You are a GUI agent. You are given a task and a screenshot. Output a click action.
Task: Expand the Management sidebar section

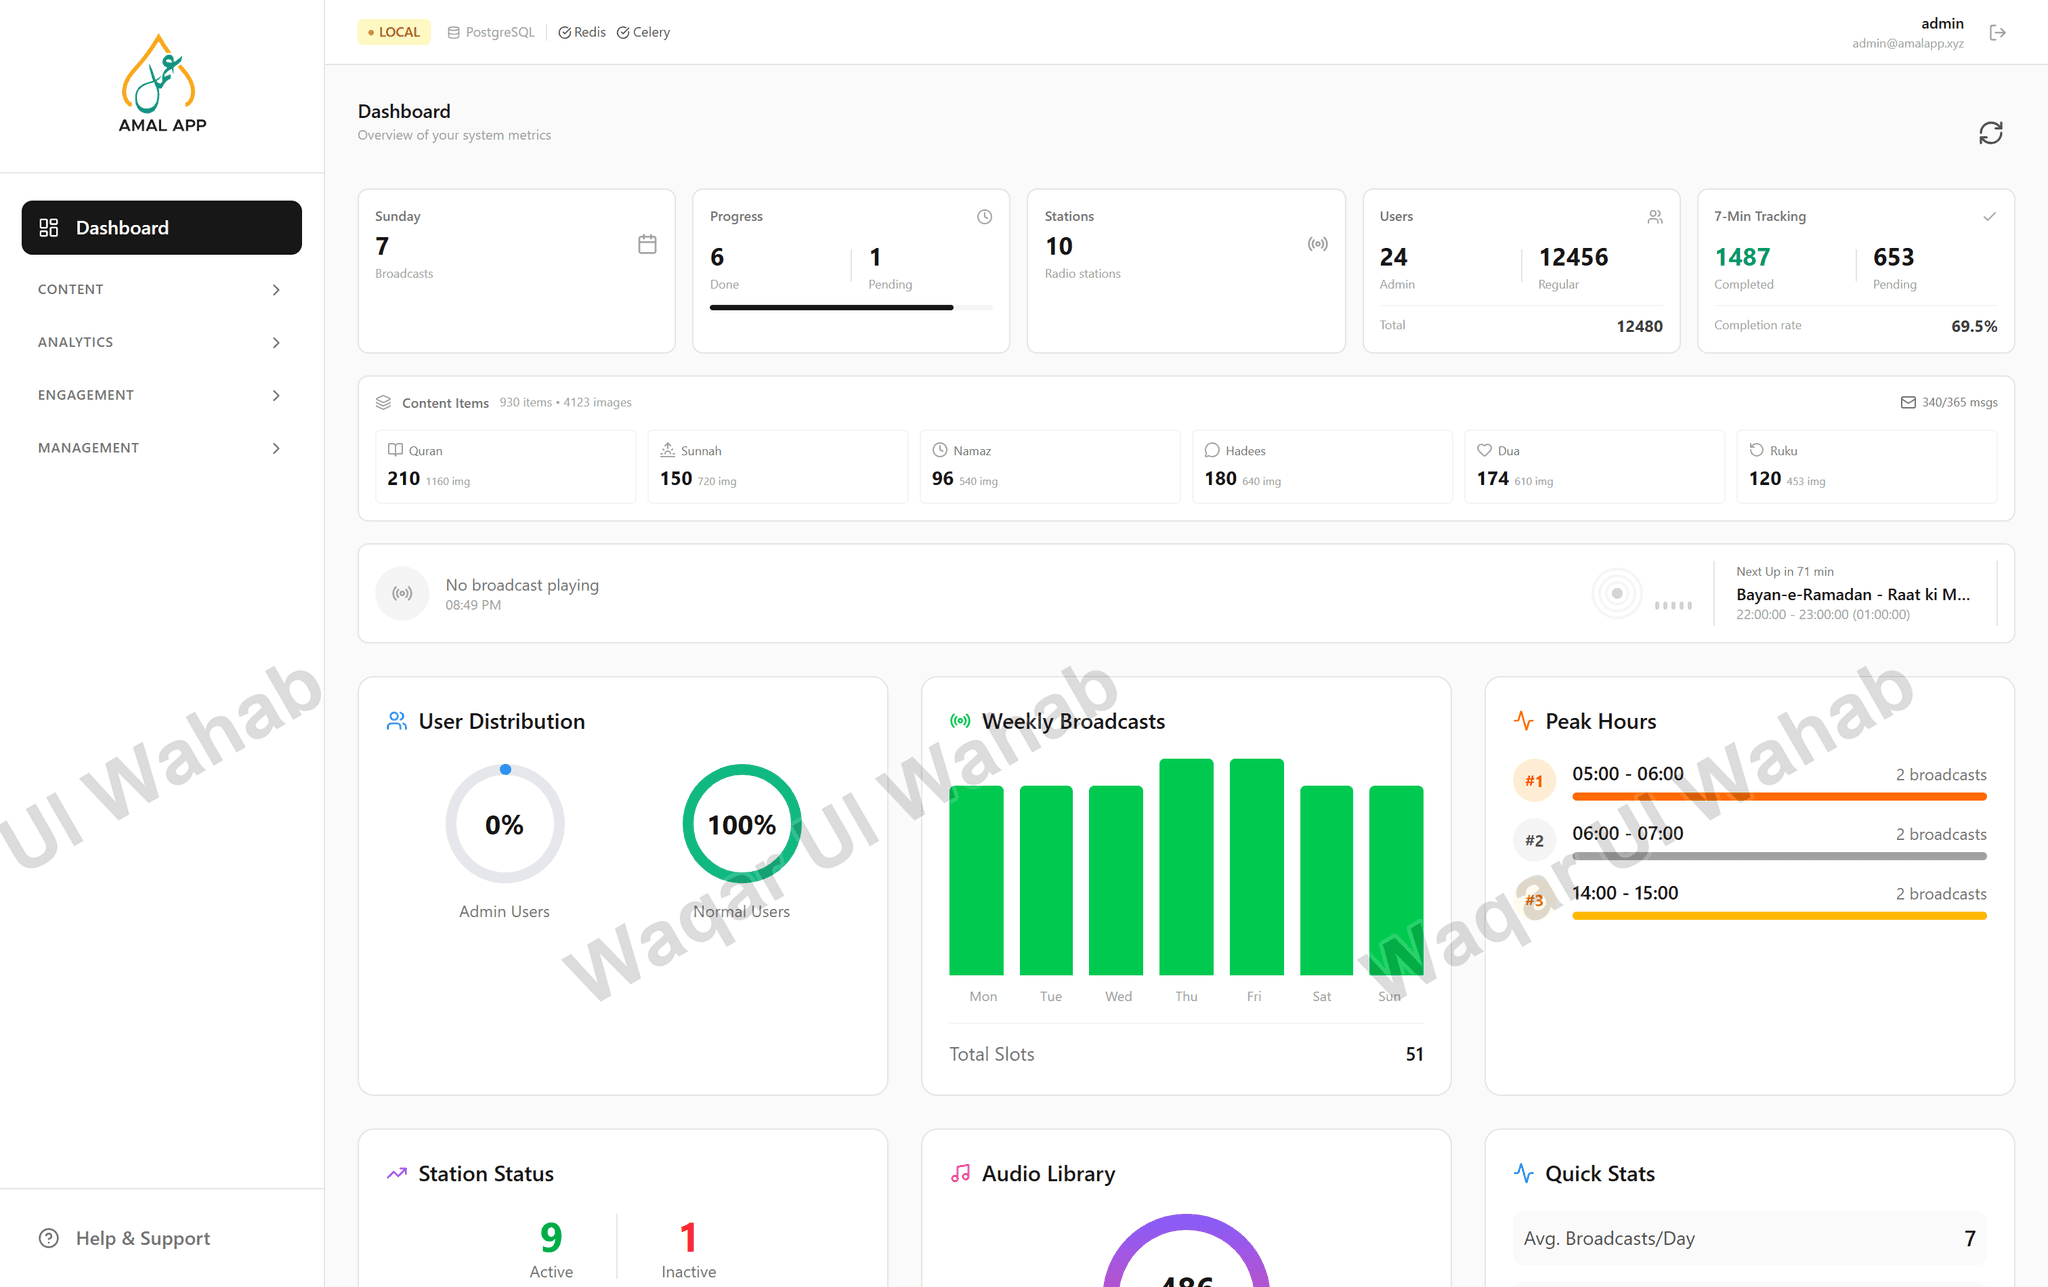(x=160, y=449)
